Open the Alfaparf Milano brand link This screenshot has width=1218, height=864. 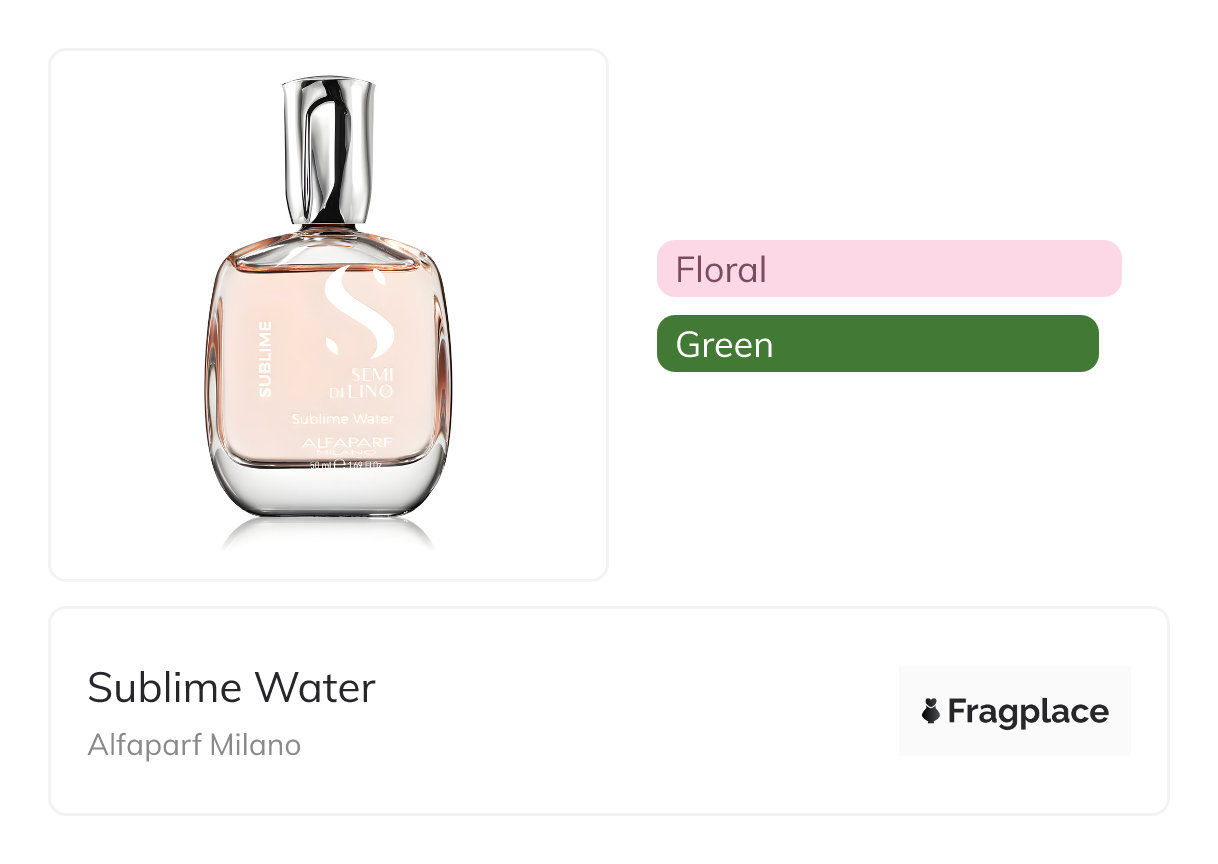(194, 745)
